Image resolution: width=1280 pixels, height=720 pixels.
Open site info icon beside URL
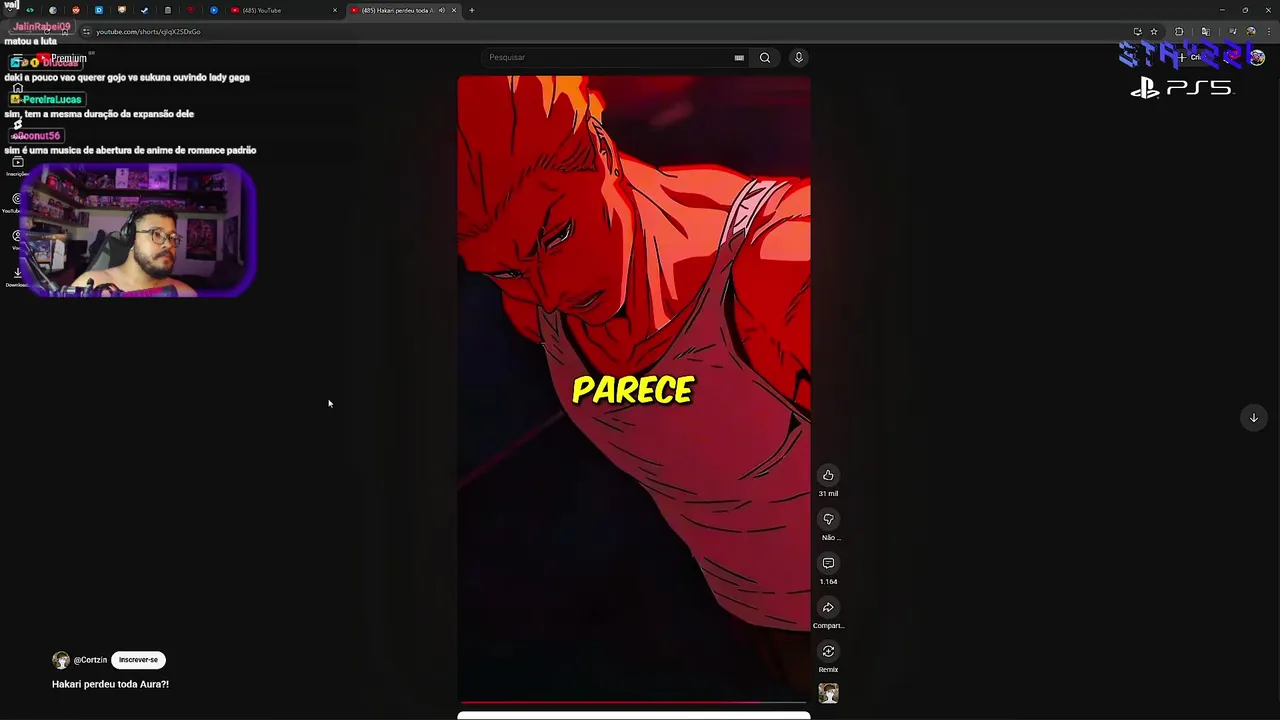(86, 32)
